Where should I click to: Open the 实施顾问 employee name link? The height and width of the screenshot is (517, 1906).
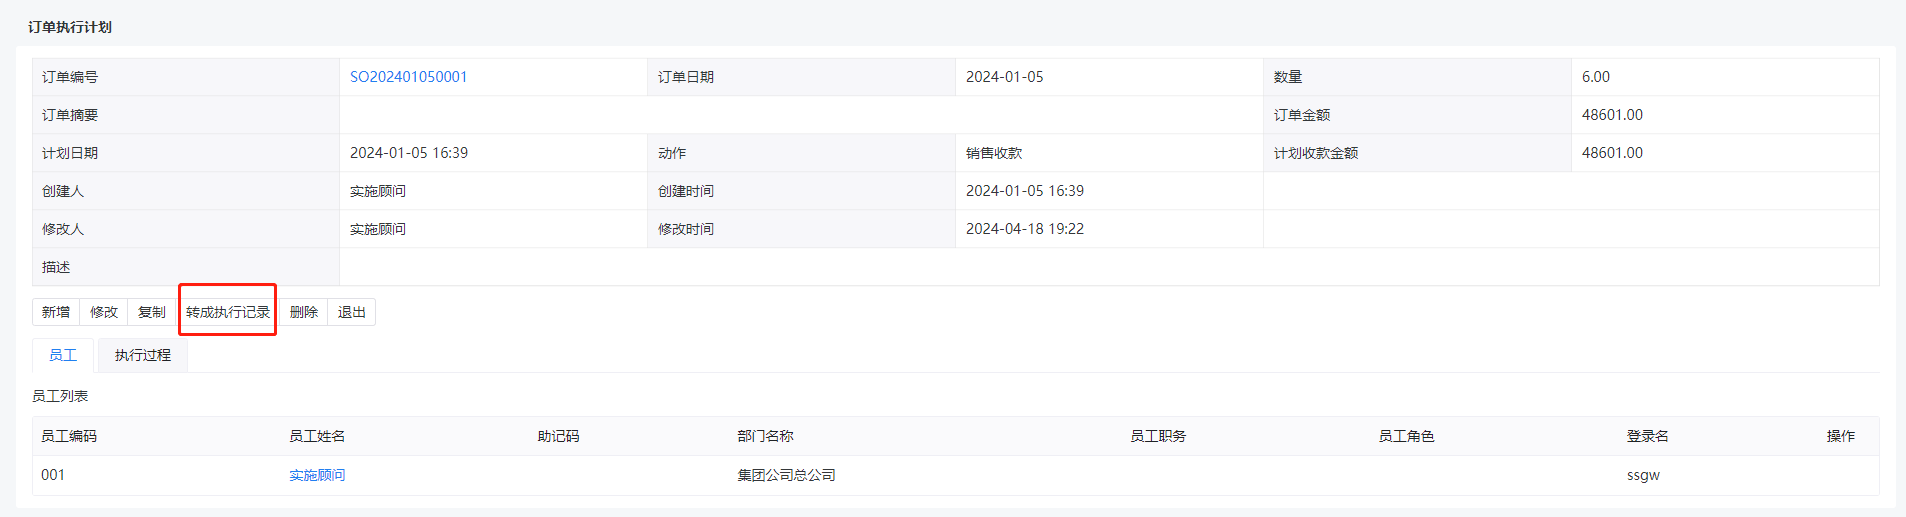[317, 475]
